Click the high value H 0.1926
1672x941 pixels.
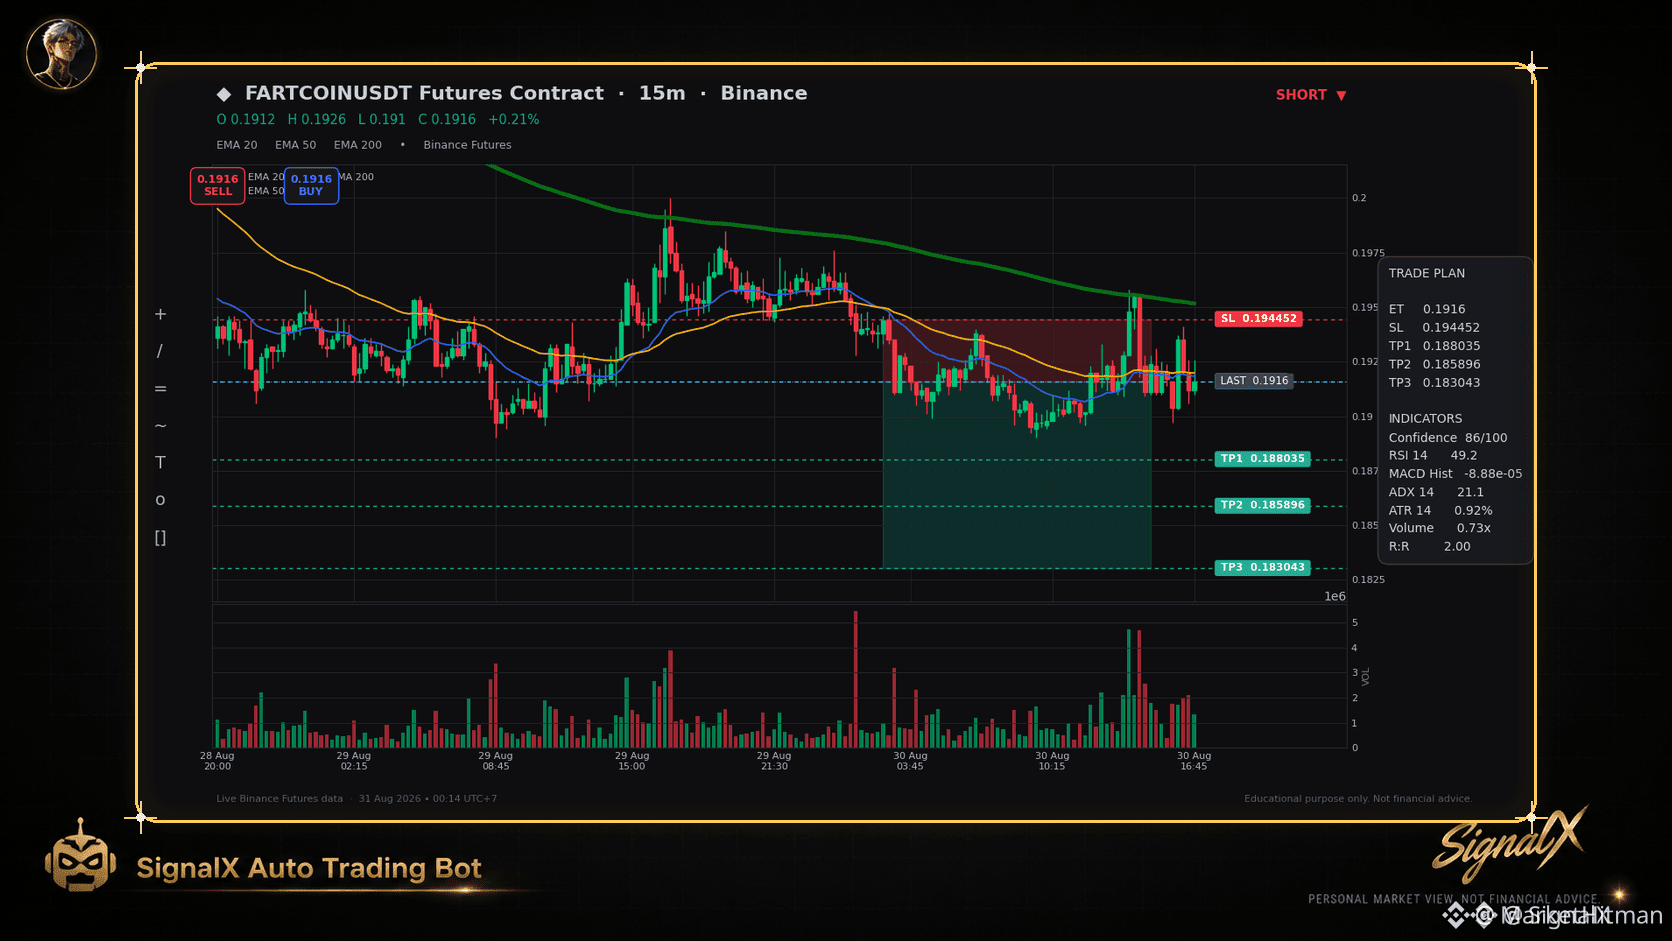pos(317,120)
